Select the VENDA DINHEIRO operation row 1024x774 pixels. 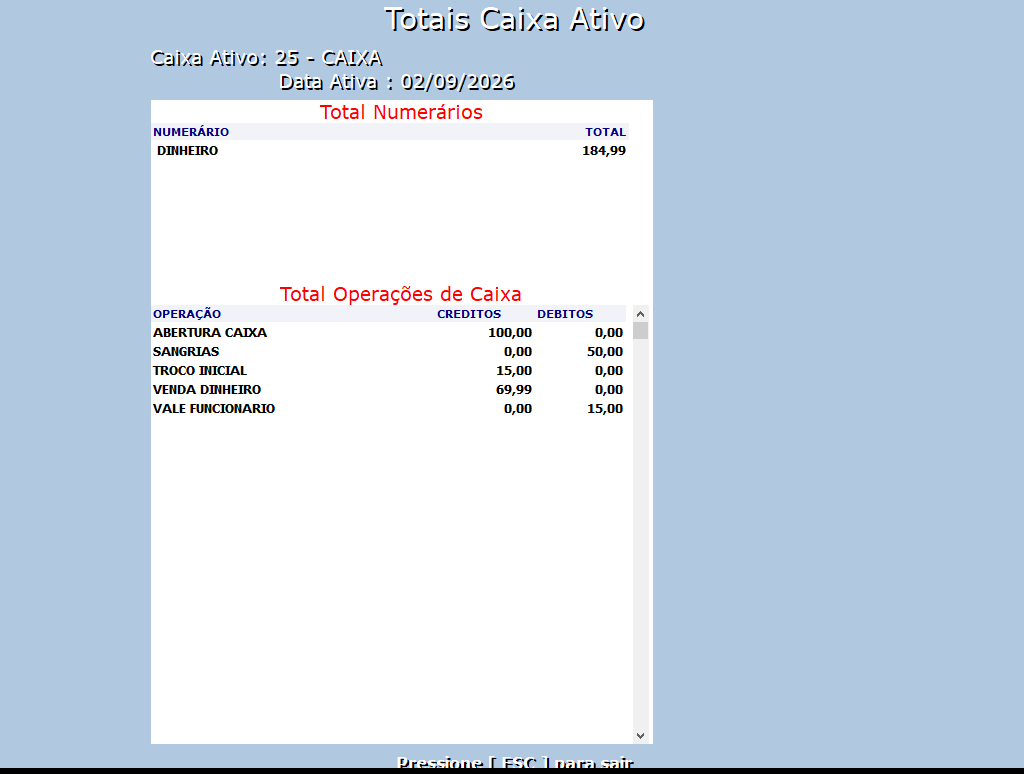pos(389,389)
